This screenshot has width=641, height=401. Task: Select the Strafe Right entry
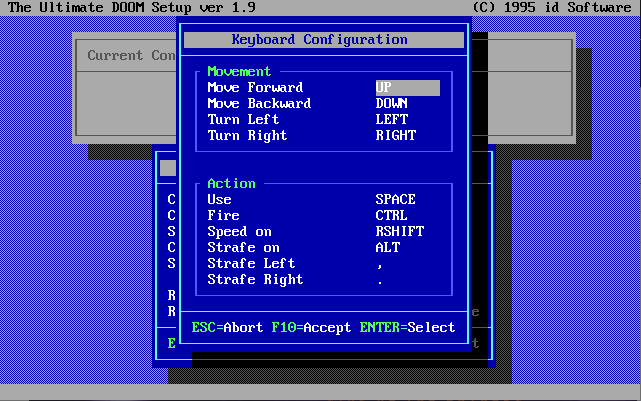255,280
